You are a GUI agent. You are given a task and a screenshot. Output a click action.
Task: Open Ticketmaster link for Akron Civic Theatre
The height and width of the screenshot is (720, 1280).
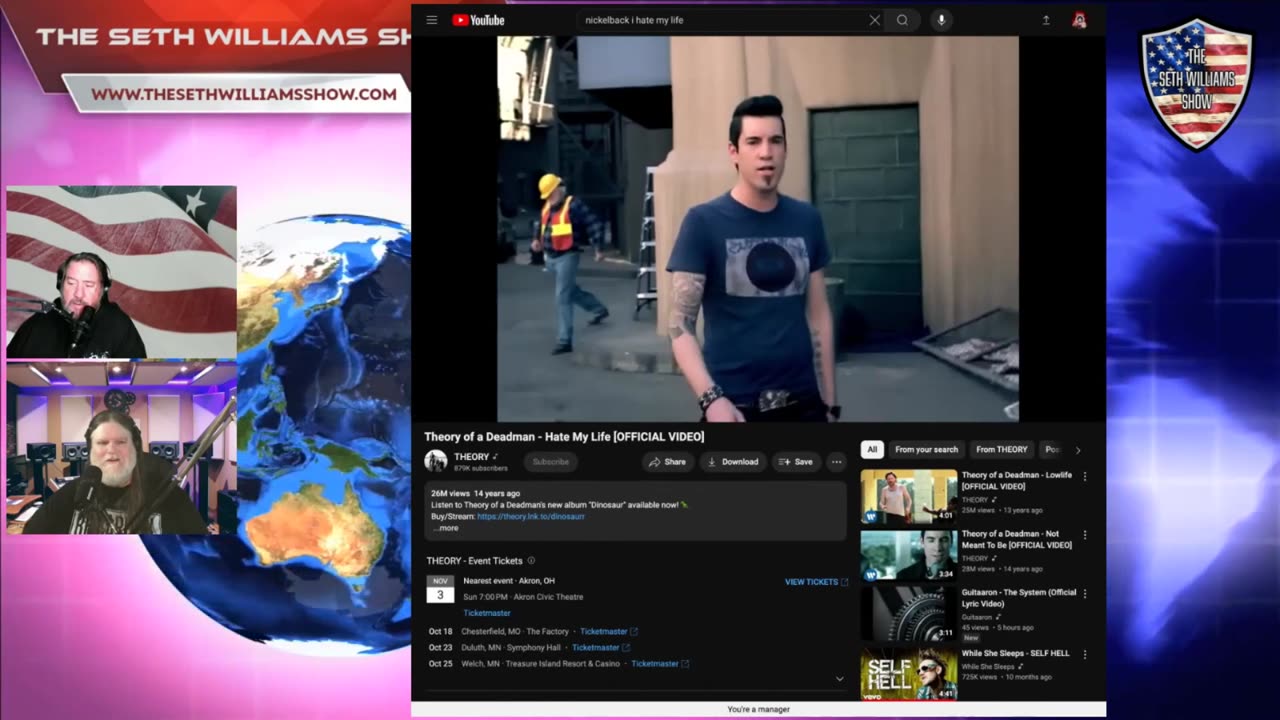[x=487, y=613]
